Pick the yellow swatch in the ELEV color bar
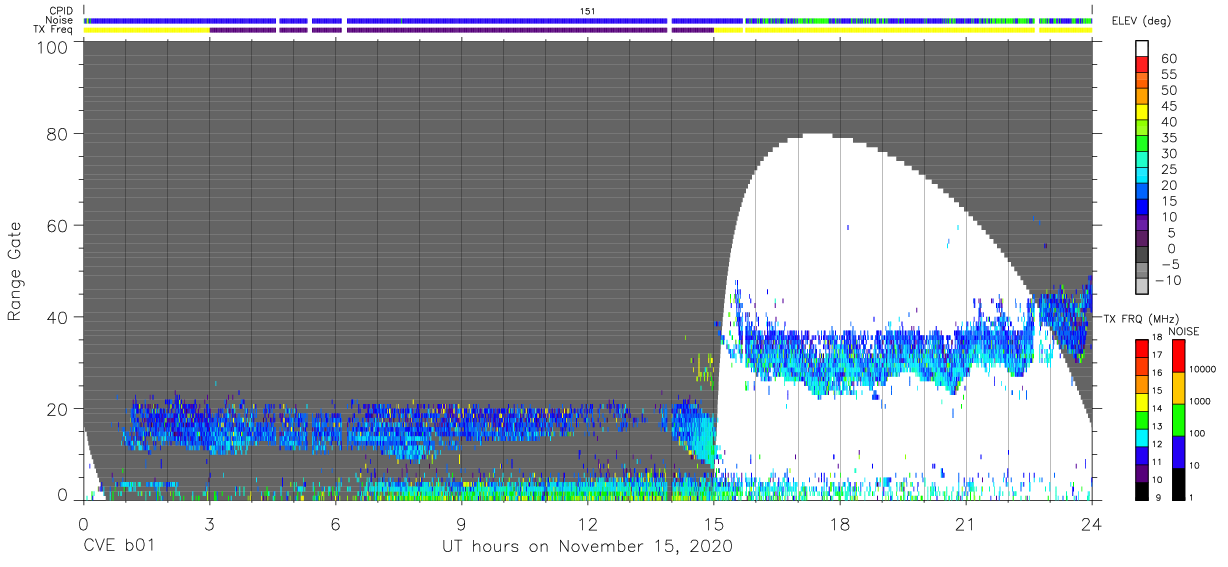Image resolution: width=1228 pixels, height=567 pixels. [x=1144, y=112]
